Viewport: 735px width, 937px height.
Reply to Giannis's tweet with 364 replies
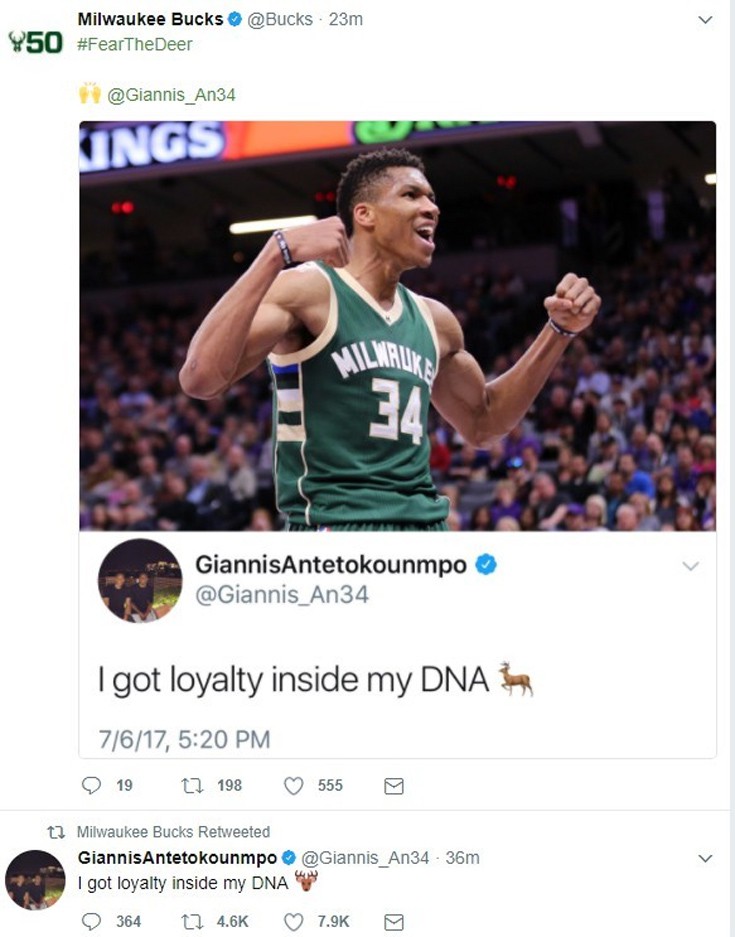92,921
